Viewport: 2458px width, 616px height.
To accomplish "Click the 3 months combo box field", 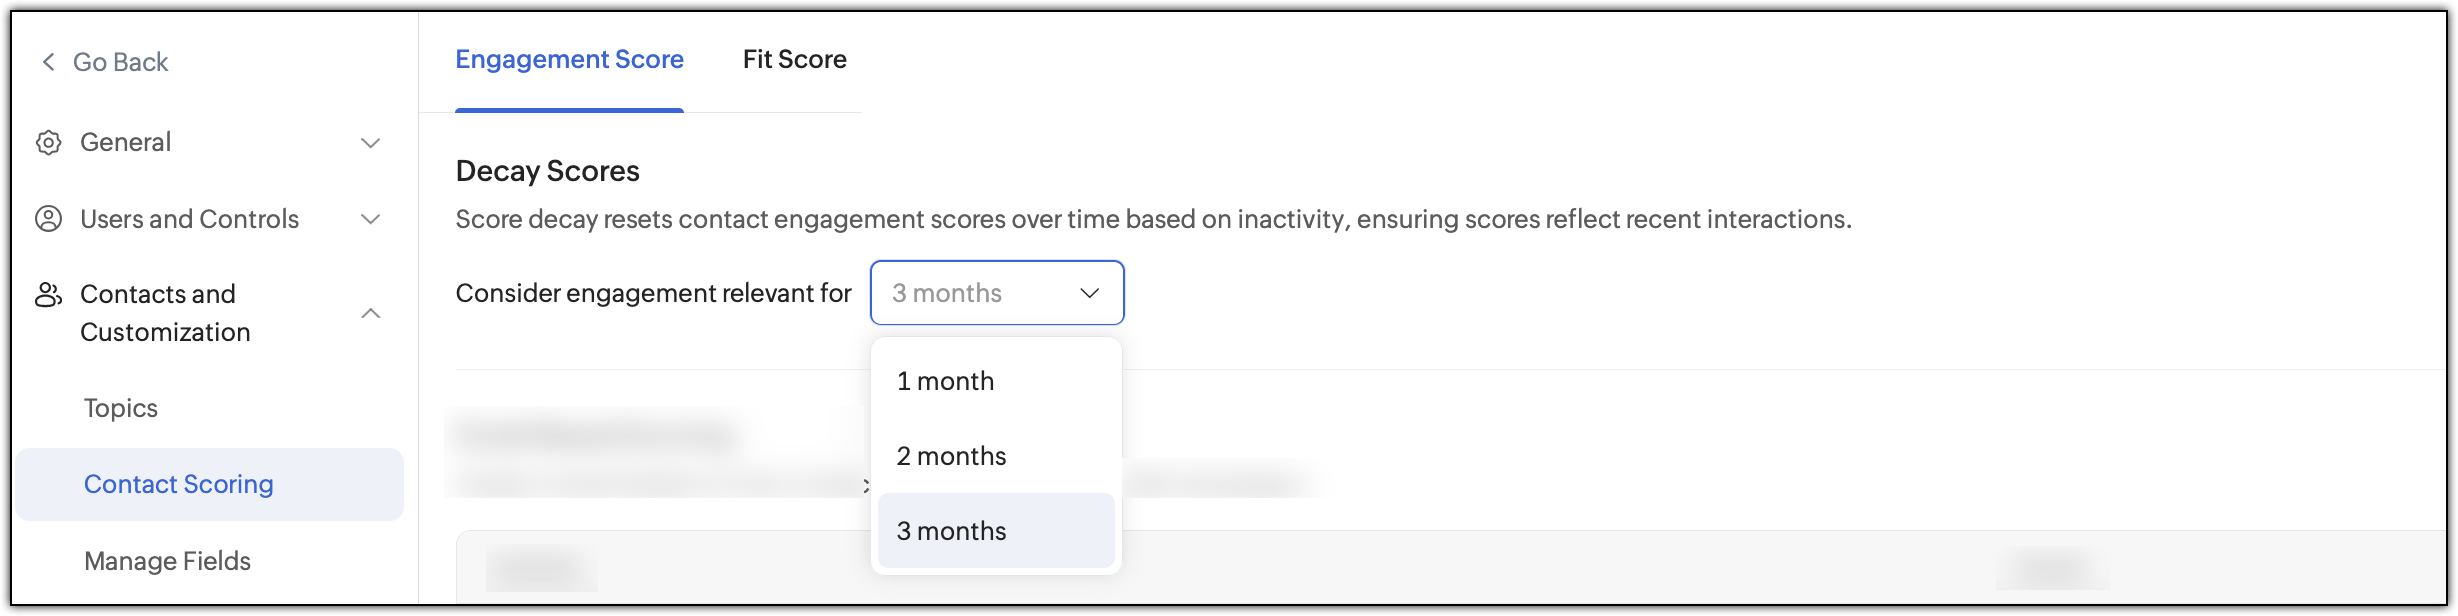I will click(x=997, y=293).
